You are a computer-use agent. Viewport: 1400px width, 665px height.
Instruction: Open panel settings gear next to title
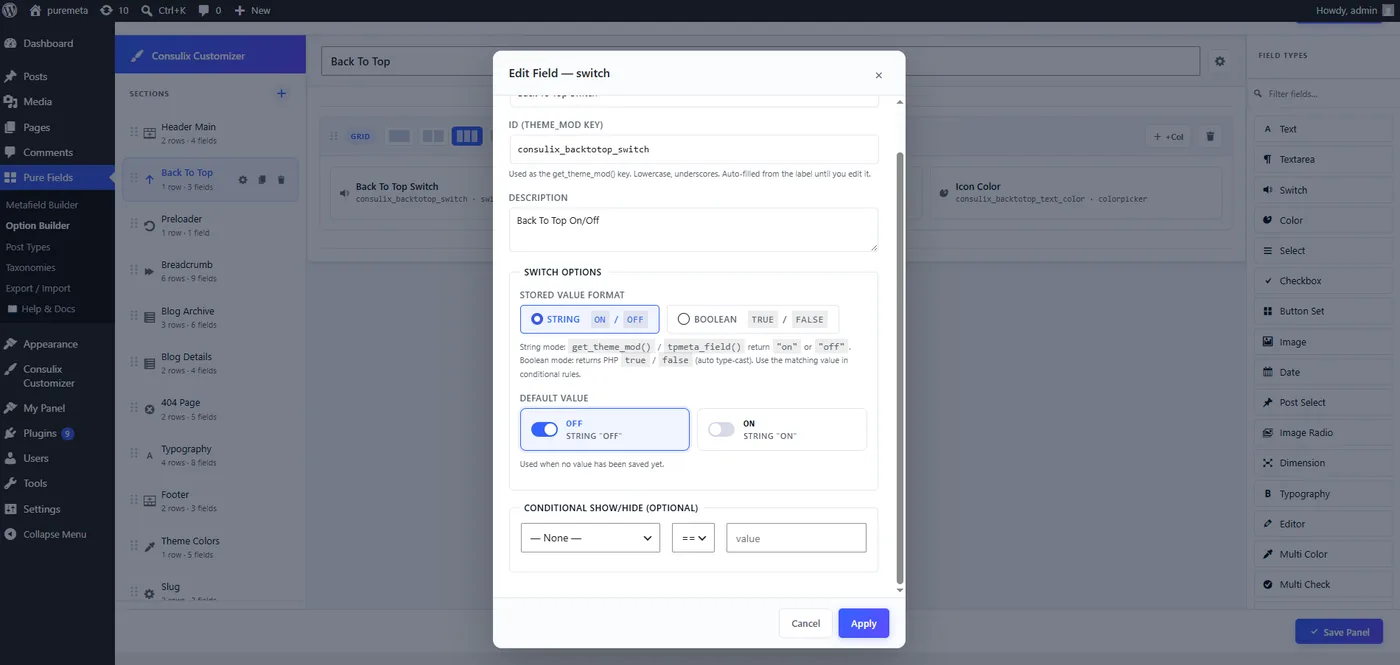(1220, 61)
